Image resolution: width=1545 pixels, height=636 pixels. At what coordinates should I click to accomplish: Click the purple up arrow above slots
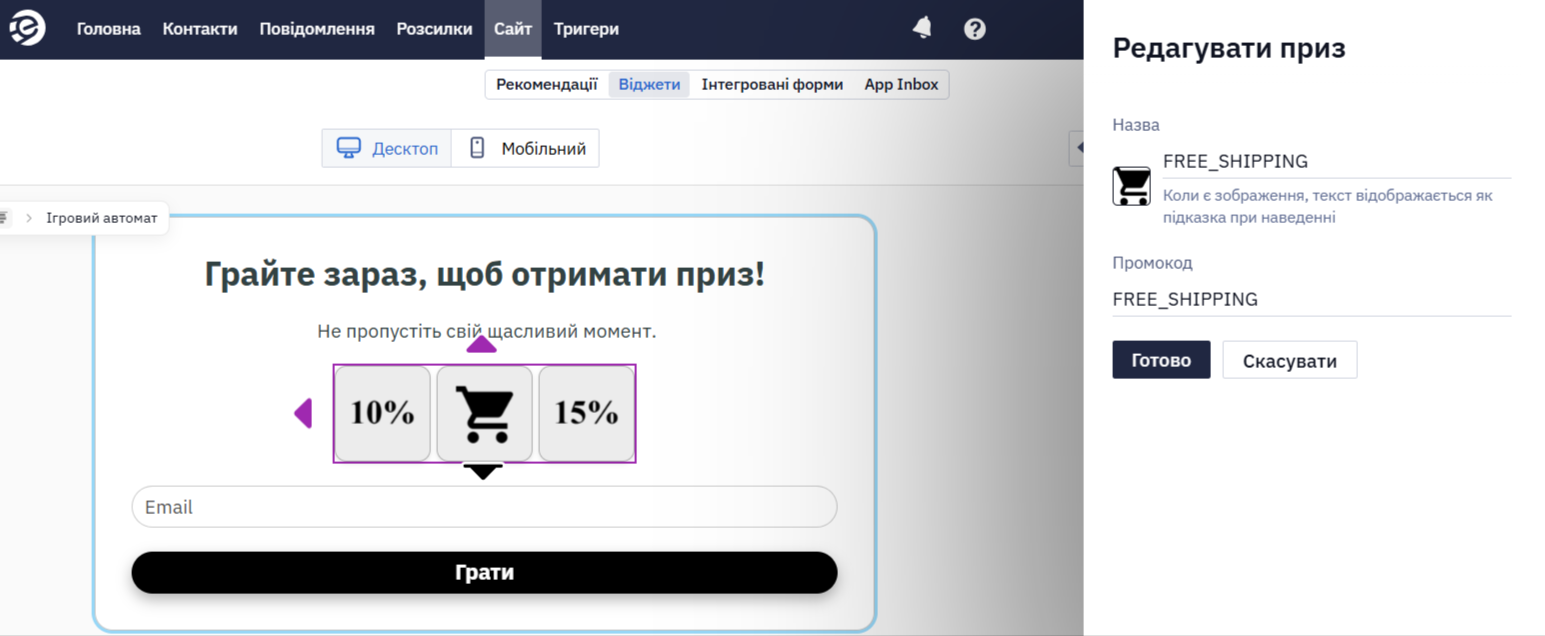482,344
